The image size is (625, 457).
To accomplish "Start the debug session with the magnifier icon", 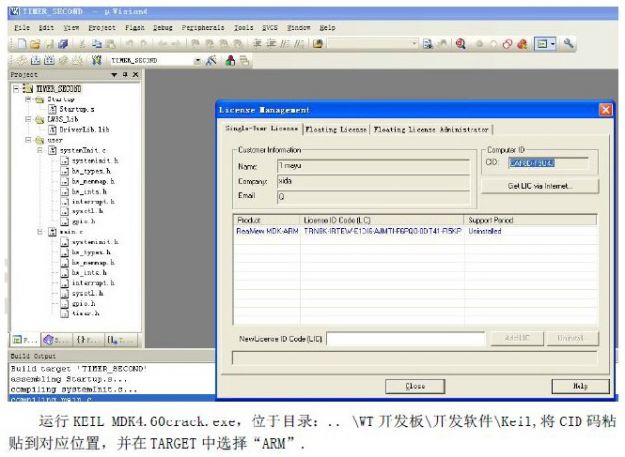I will (461, 44).
